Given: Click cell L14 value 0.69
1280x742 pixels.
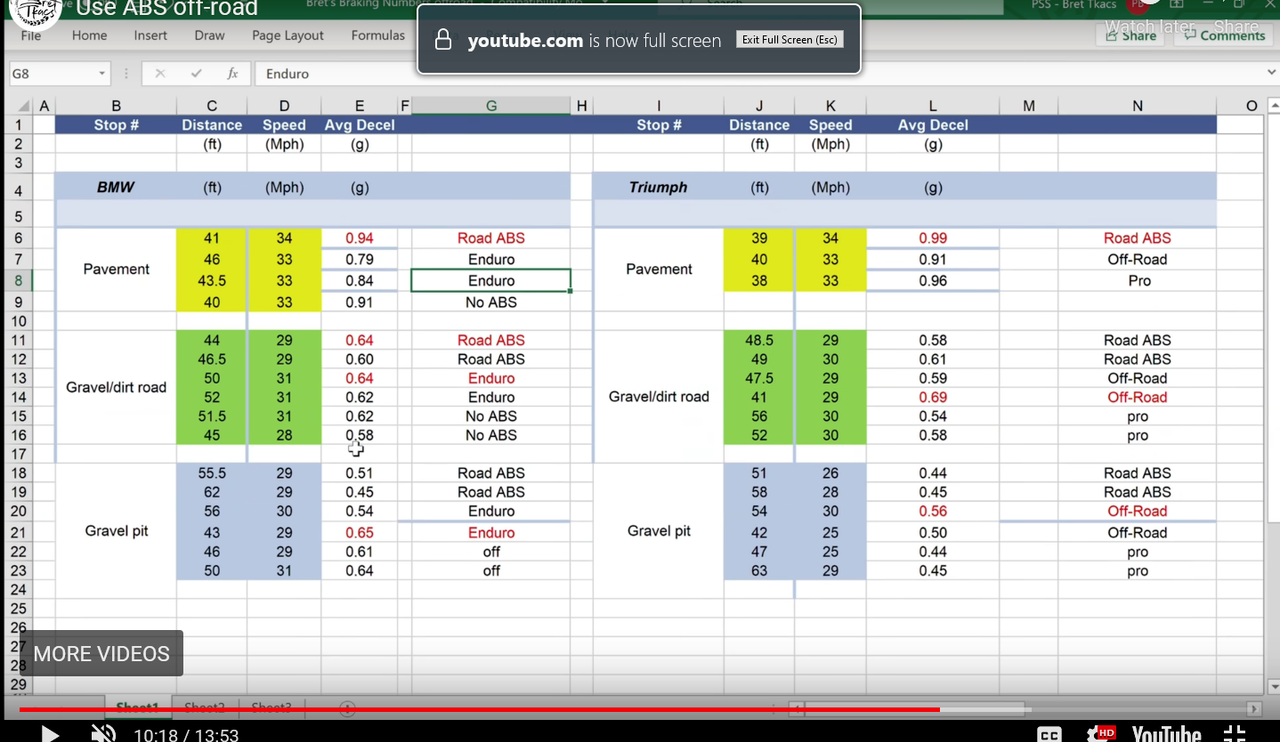Looking at the screenshot, I should click(x=933, y=397).
